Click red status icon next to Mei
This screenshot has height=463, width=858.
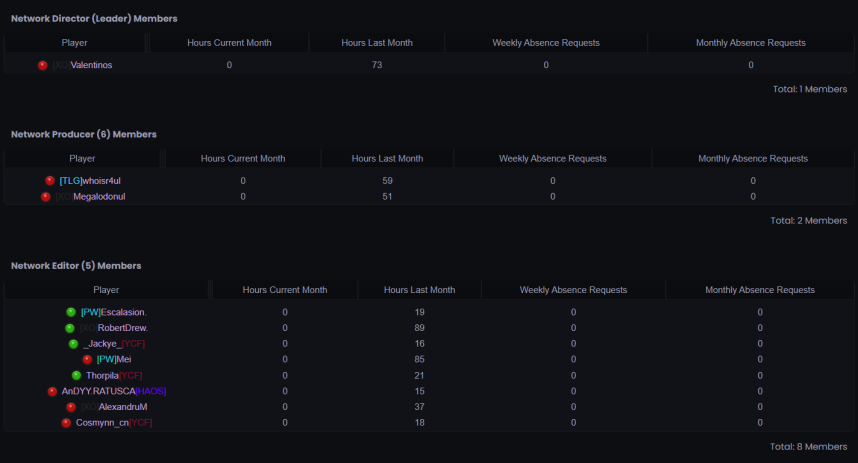pos(87,359)
